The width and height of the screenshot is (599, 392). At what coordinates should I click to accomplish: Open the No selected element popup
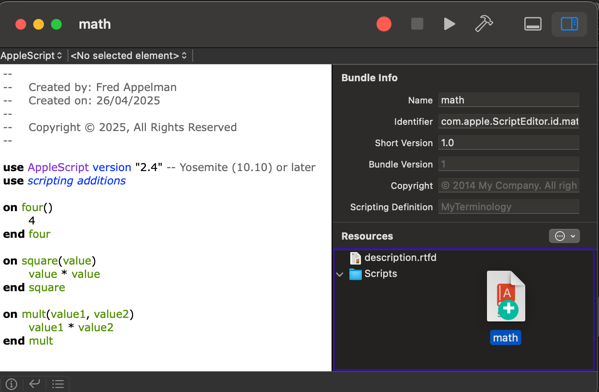point(129,55)
